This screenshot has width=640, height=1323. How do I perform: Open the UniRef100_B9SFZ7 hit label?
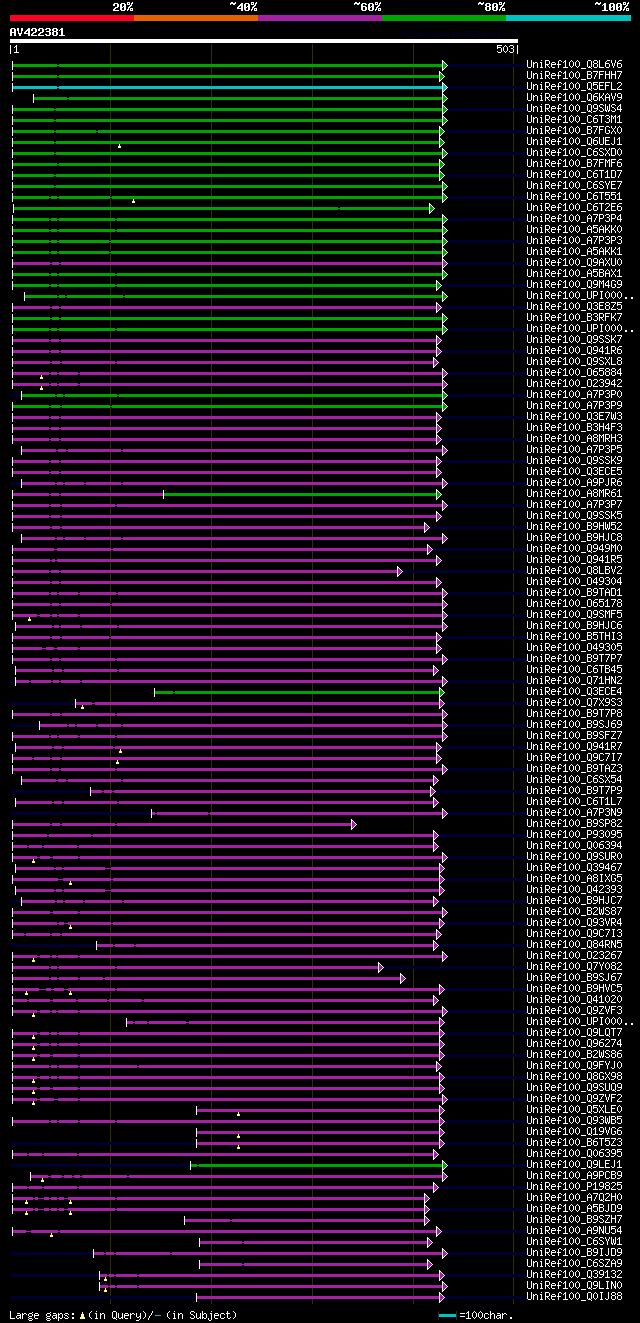574,736
